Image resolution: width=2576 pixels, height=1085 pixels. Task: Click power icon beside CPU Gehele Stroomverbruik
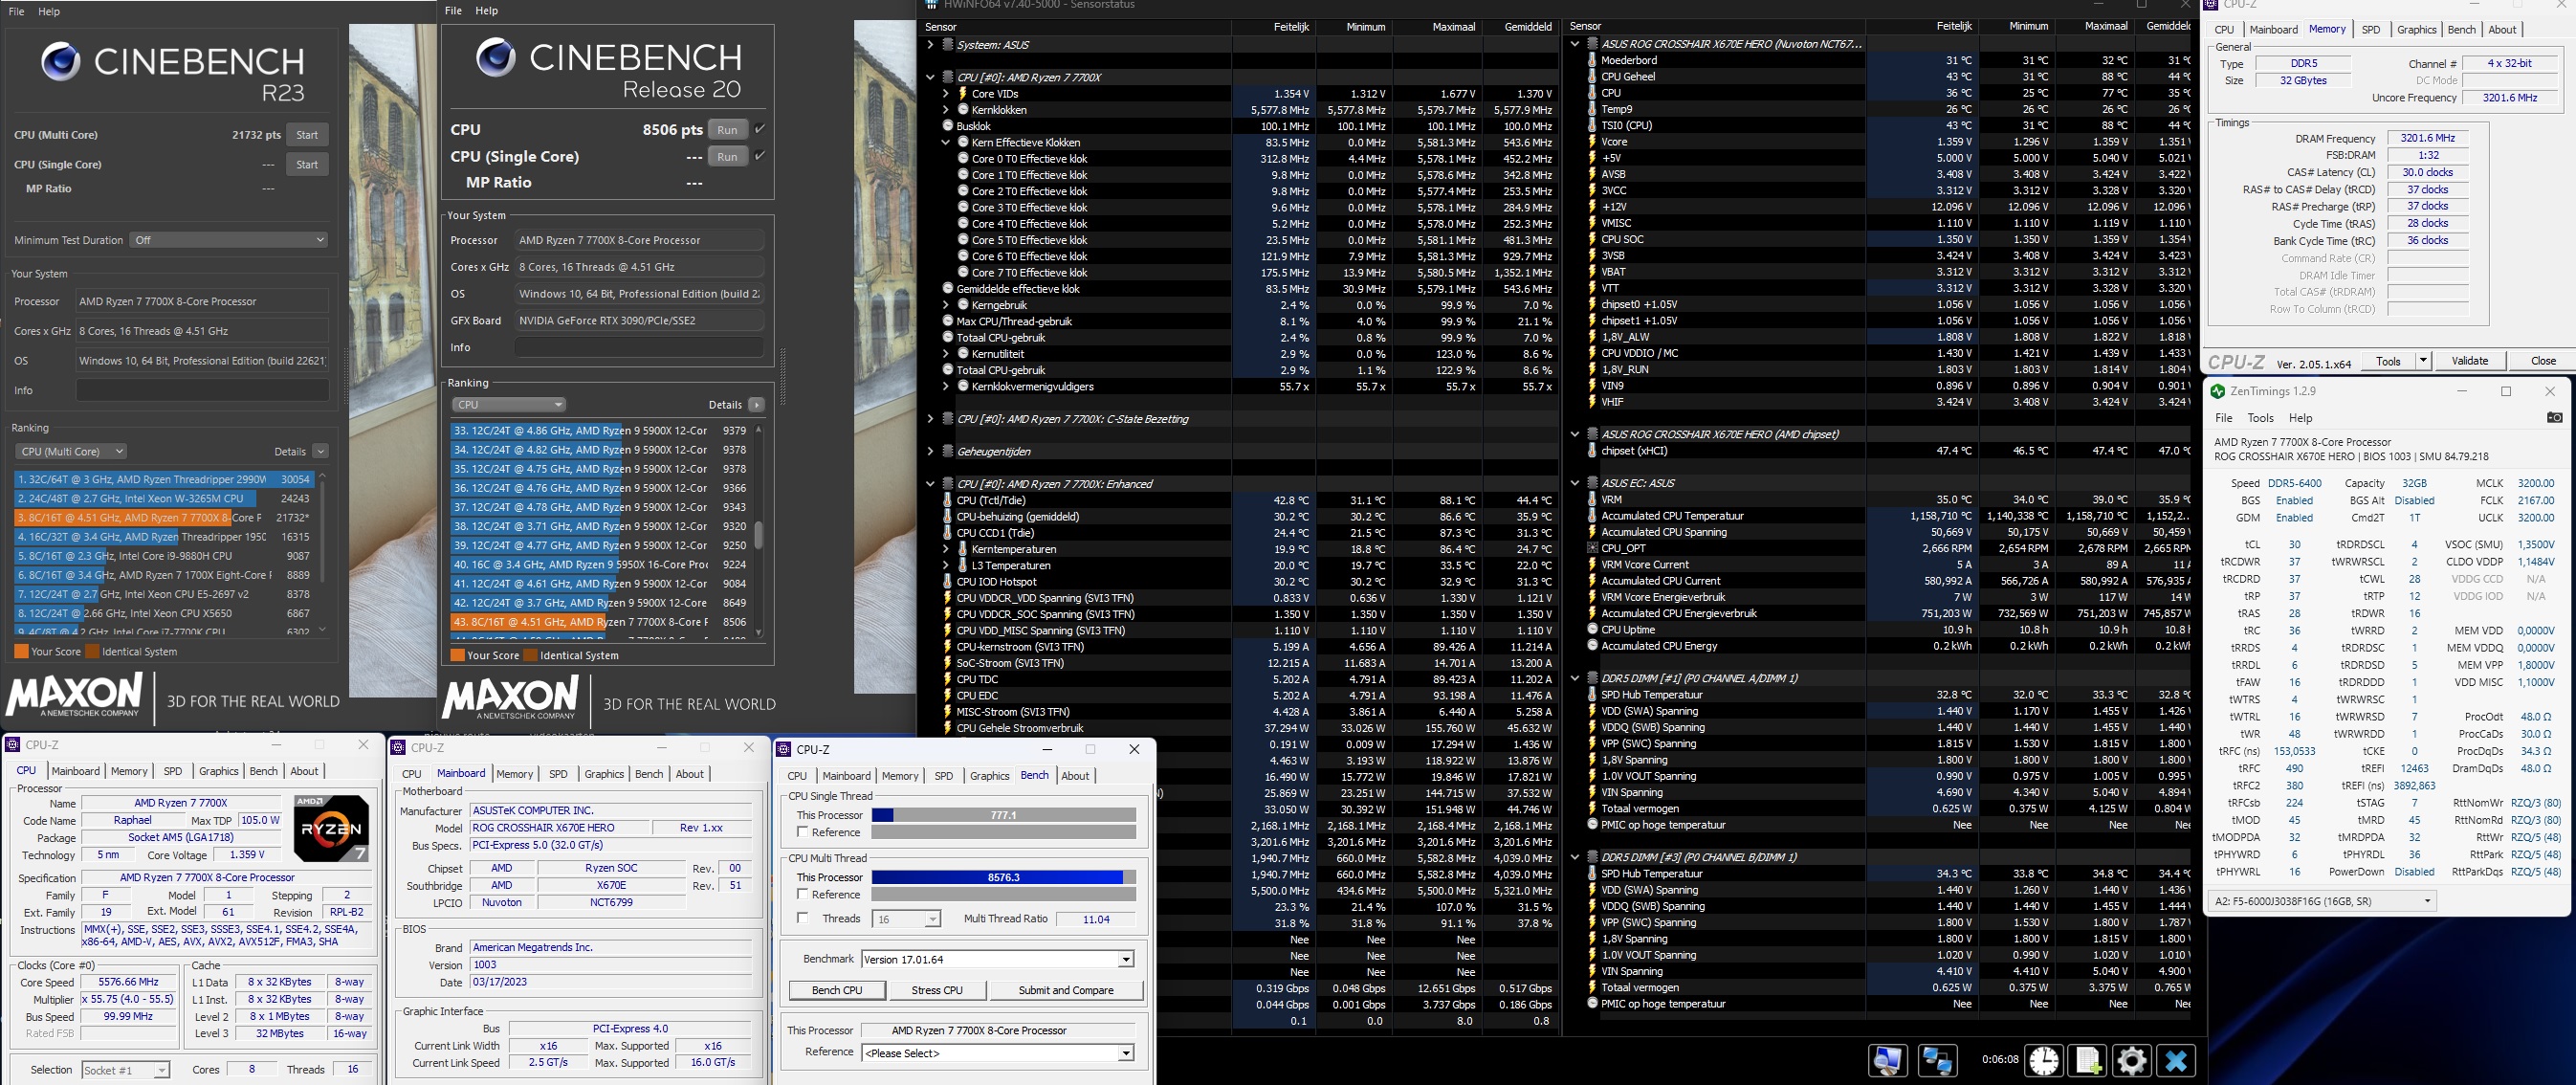[x=948, y=728]
